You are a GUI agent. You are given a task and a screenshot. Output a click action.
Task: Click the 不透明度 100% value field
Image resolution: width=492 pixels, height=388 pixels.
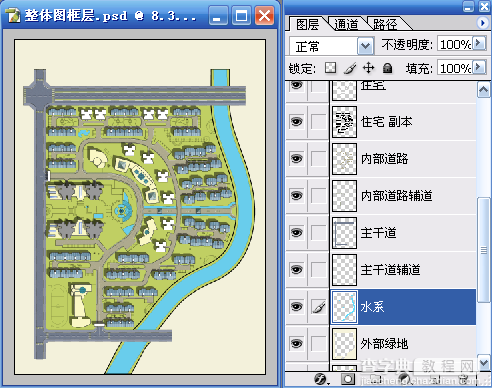[455, 44]
